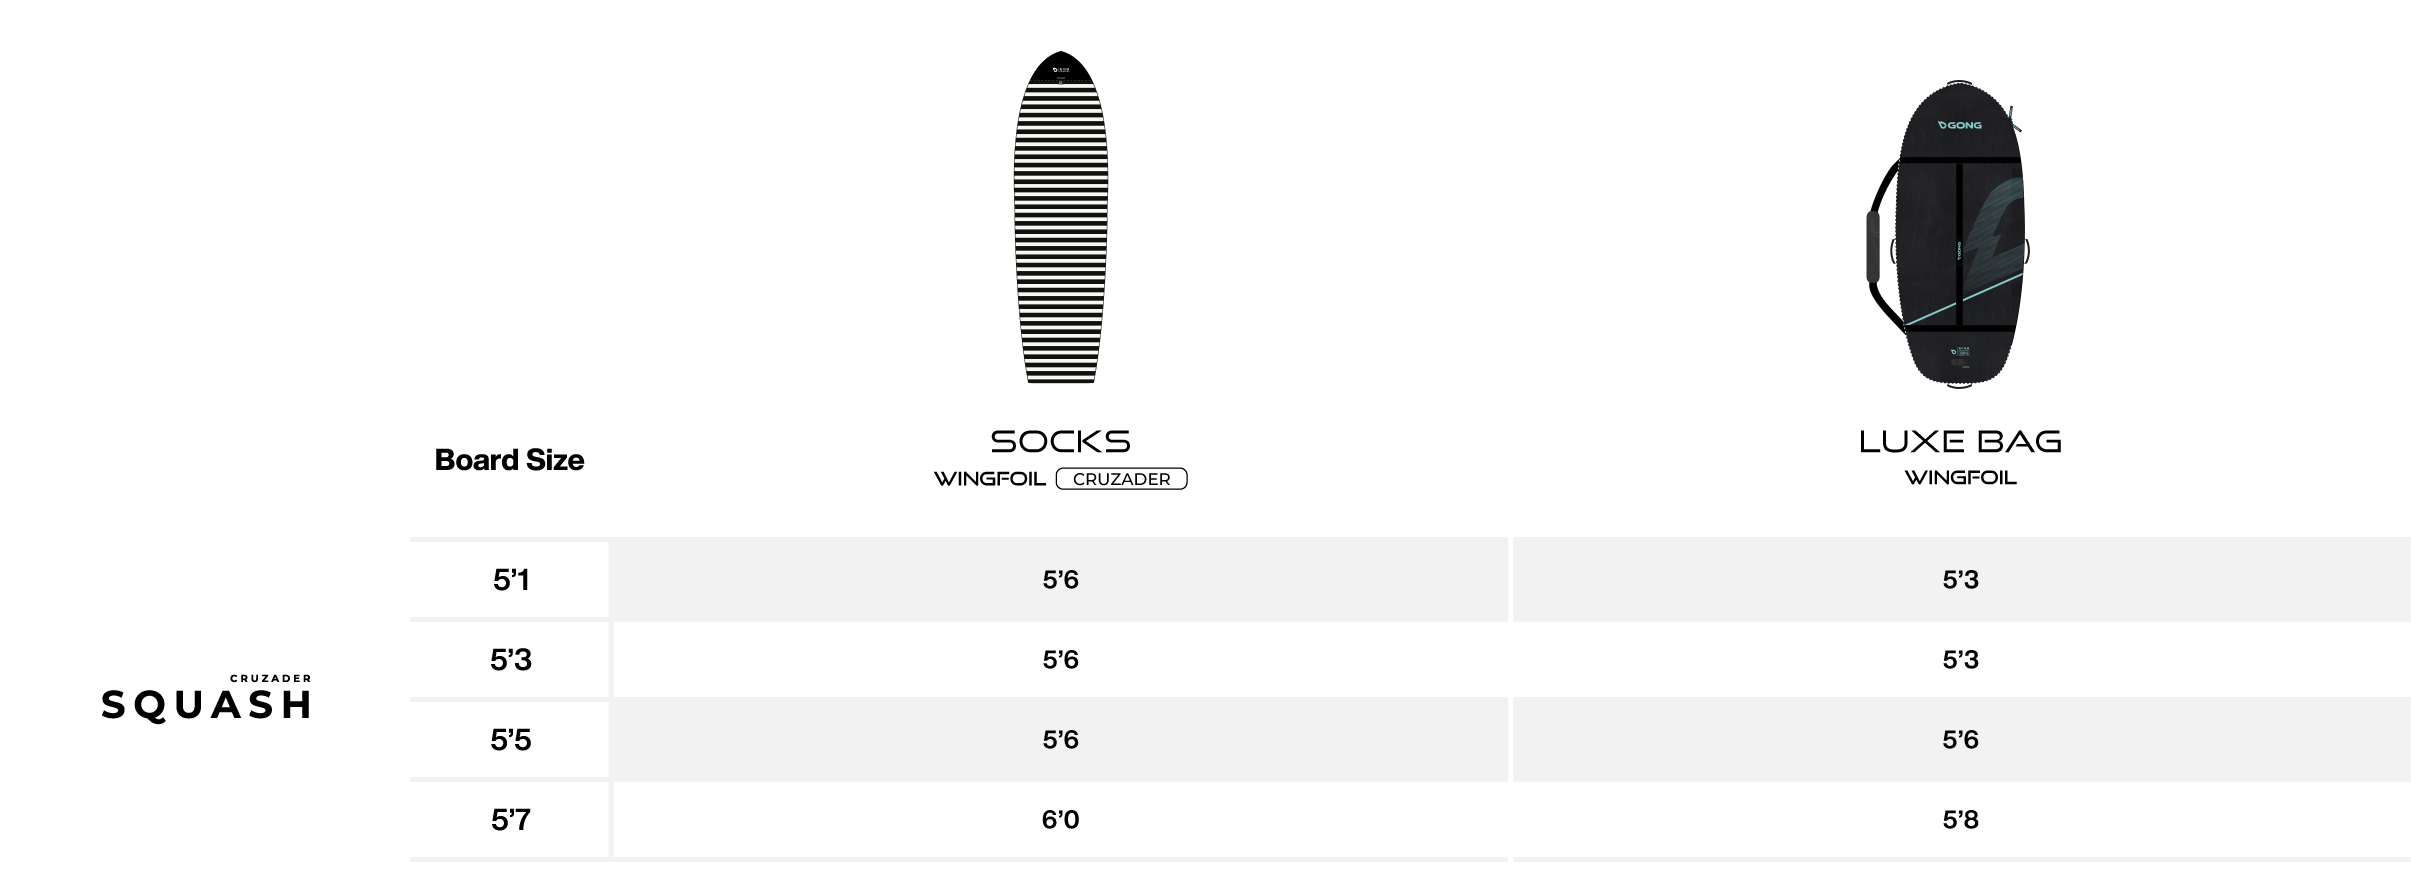Click the Squash Cruzader logo
This screenshot has height=880, width=2411.
click(206, 697)
